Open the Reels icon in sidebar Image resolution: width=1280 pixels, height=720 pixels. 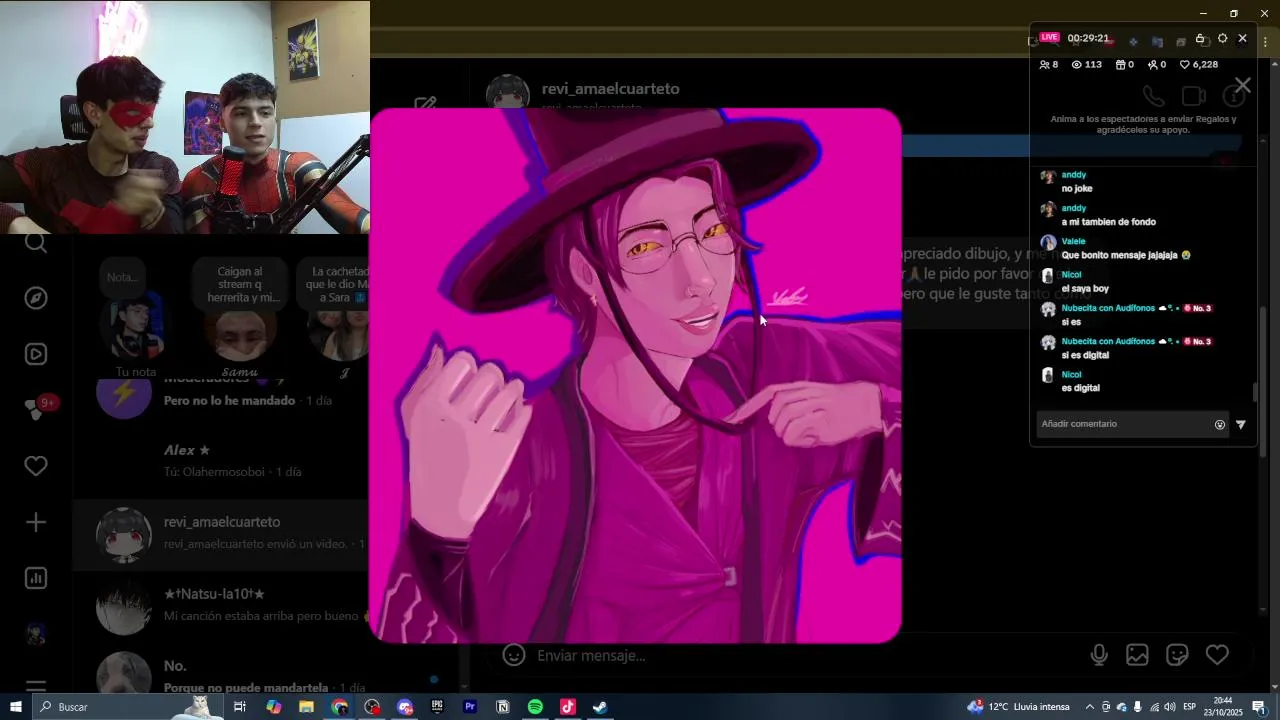36,354
